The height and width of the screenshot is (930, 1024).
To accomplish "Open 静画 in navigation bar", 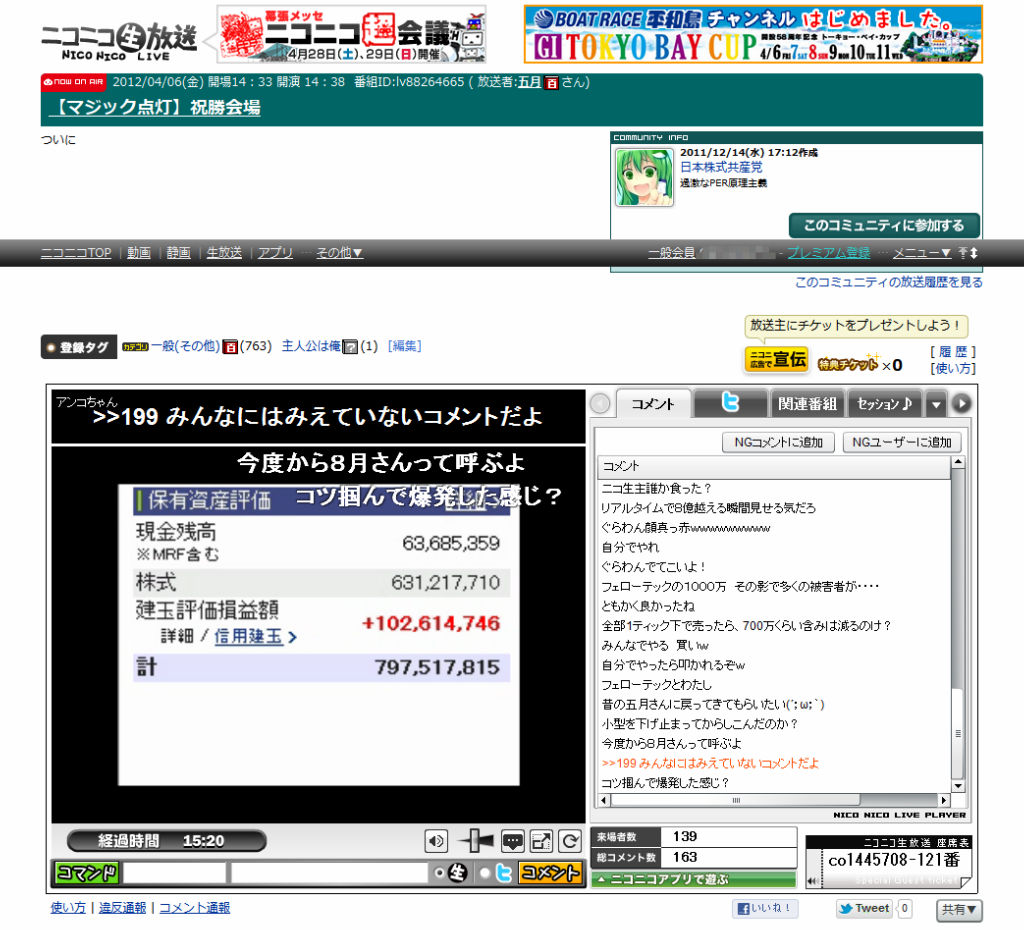I will point(178,253).
